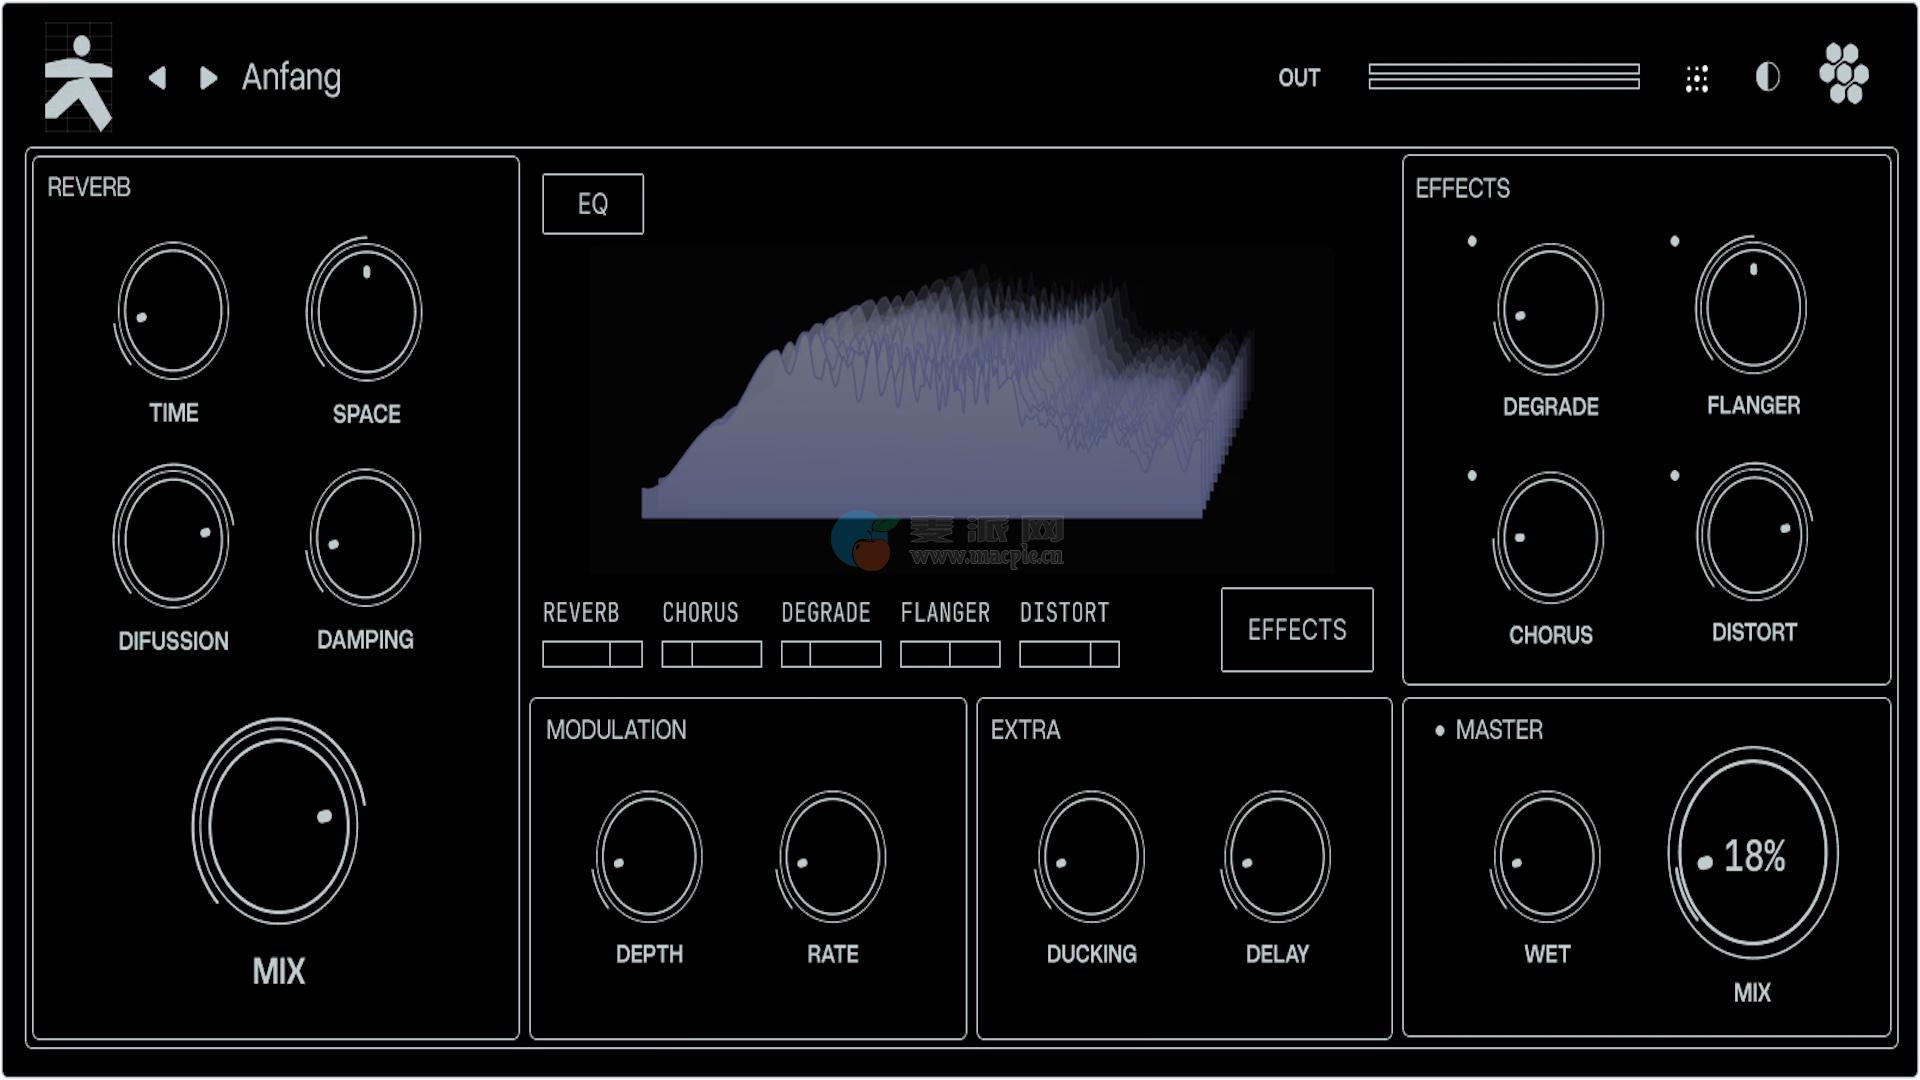
Task: Click the OUT level meter
Action: click(x=1504, y=77)
